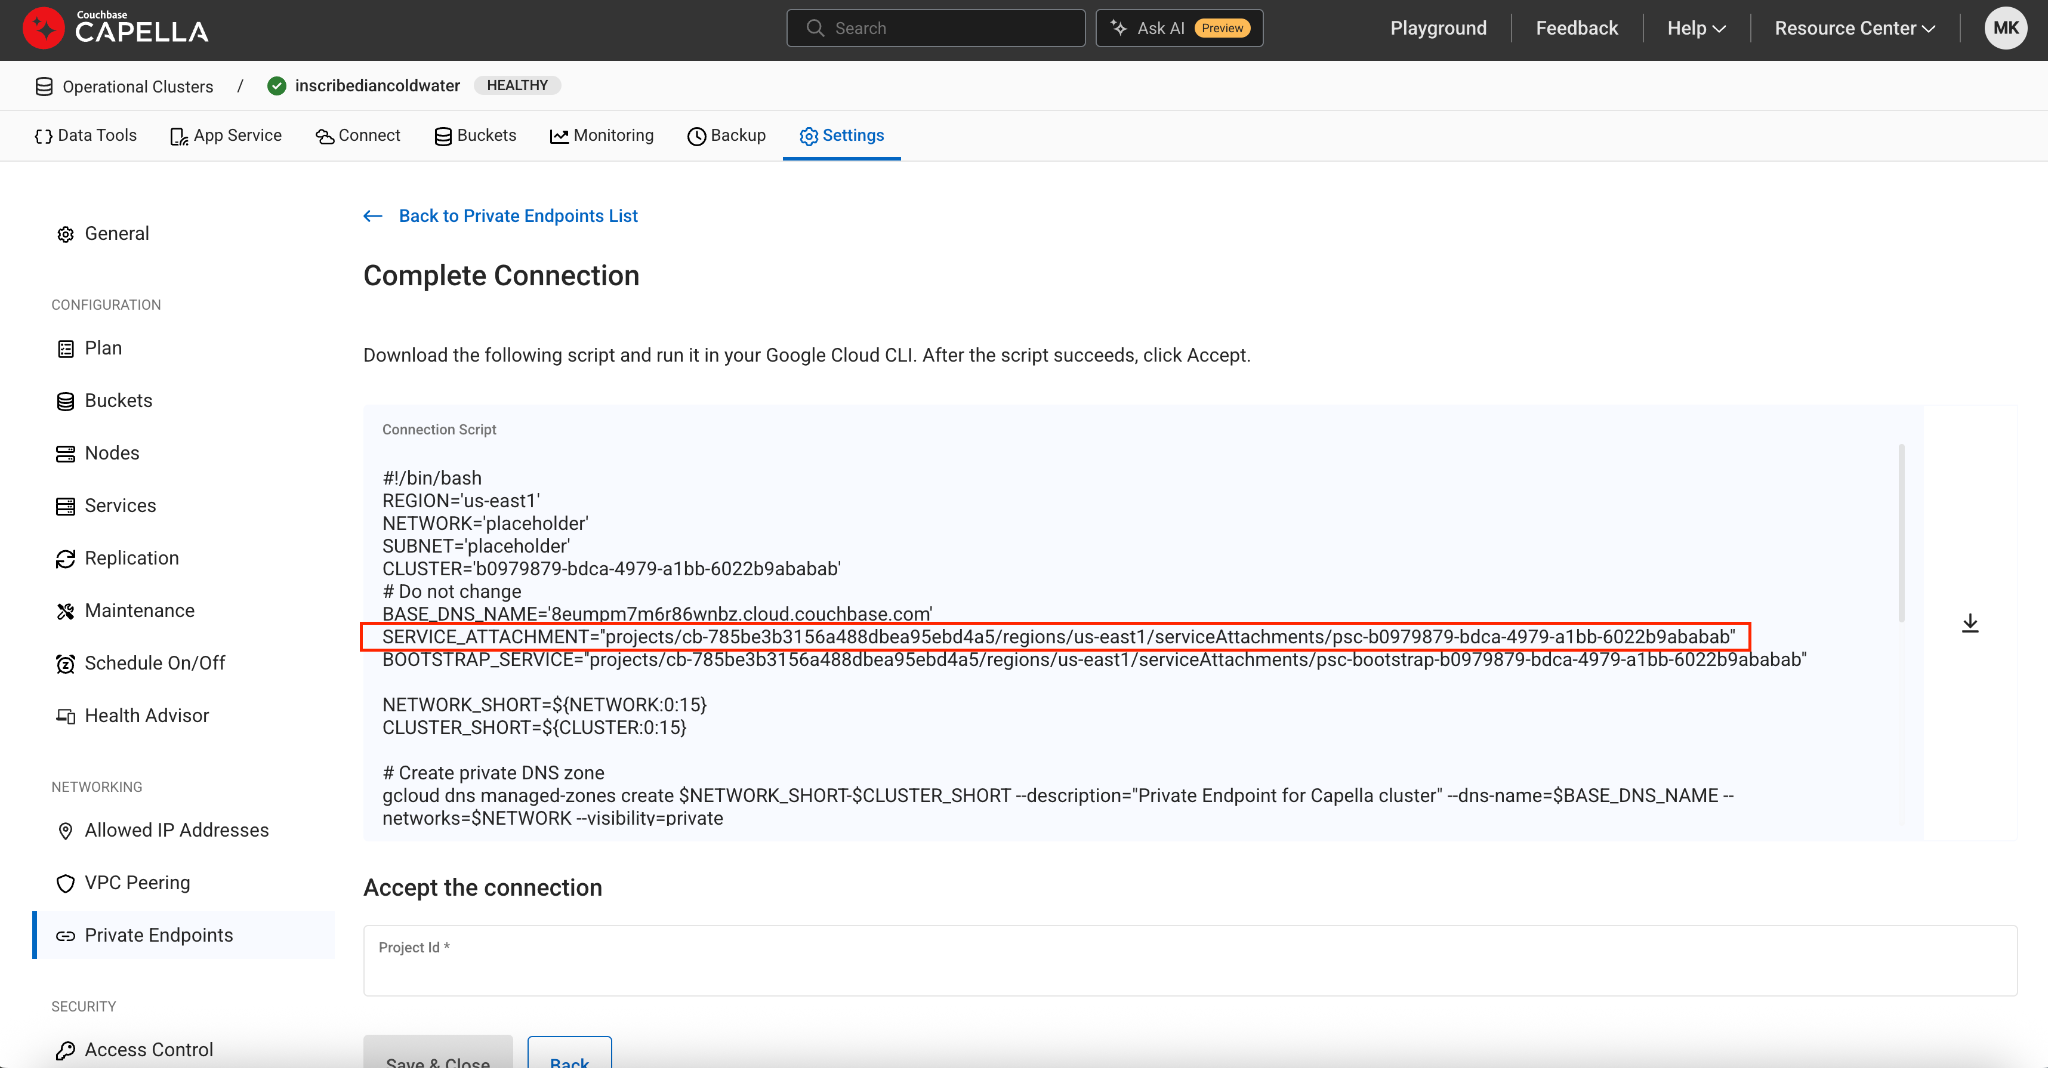Click the download connection script icon
Screen dimensions: 2048x1068
point(1970,623)
